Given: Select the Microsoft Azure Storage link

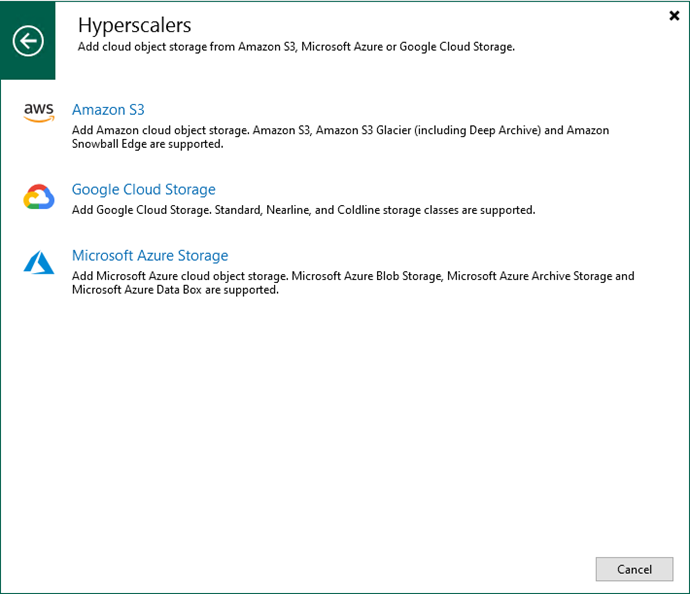Looking at the screenshot, I should tap(150, 255).
